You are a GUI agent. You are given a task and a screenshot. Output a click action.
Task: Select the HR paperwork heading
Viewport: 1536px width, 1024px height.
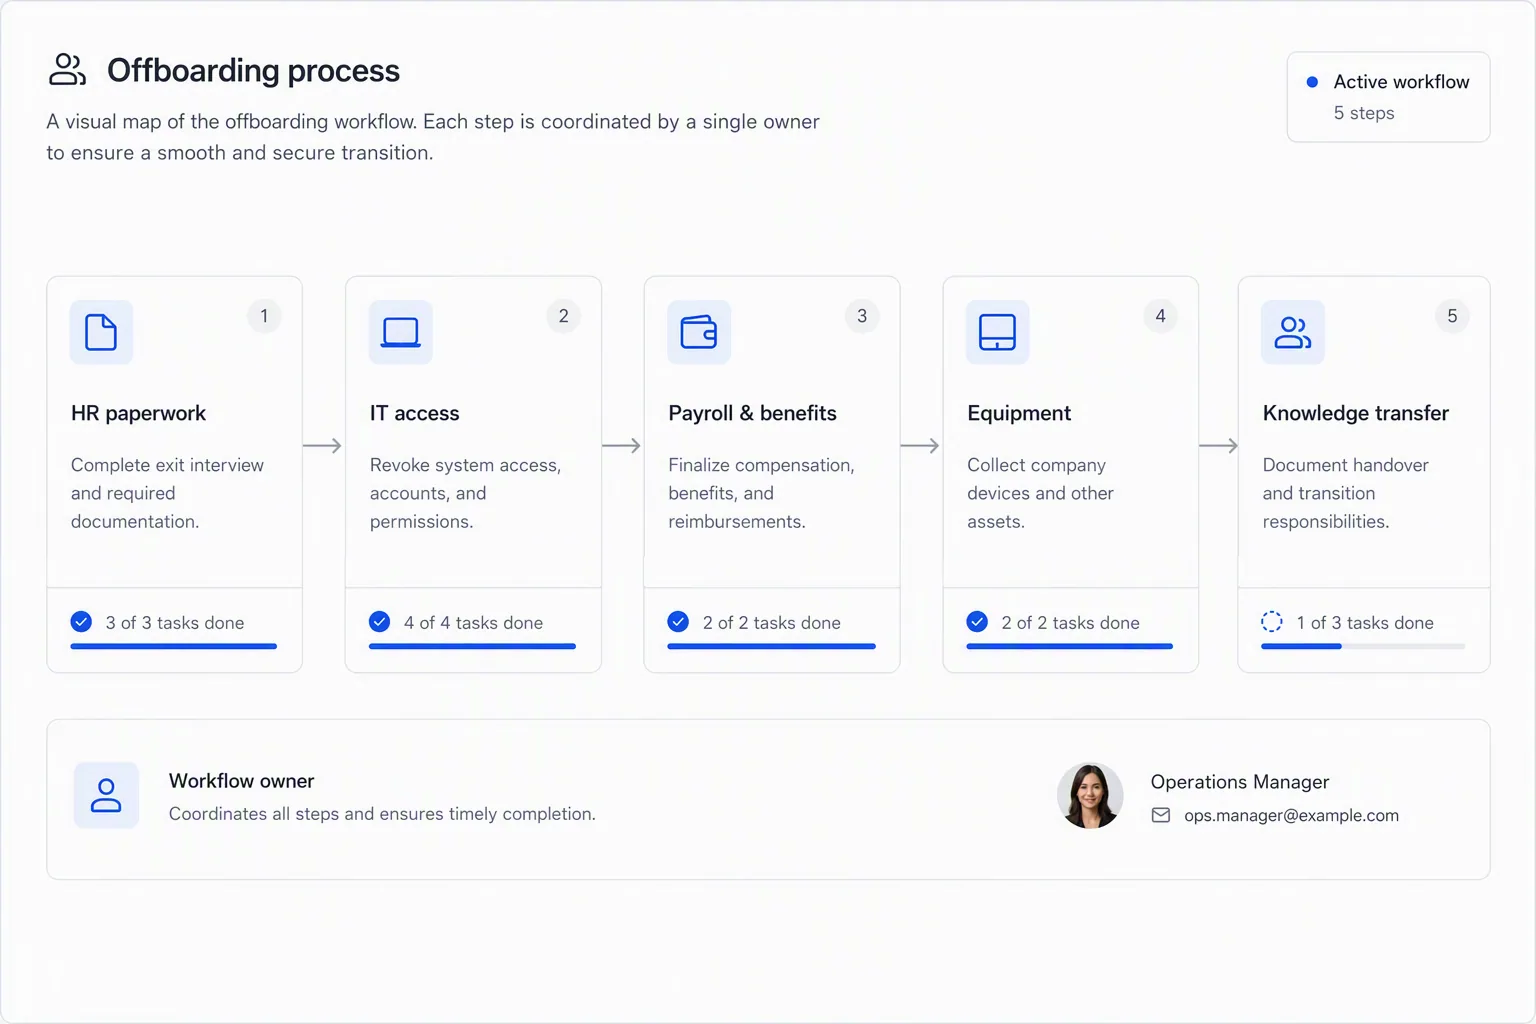[x=138, y=413]
